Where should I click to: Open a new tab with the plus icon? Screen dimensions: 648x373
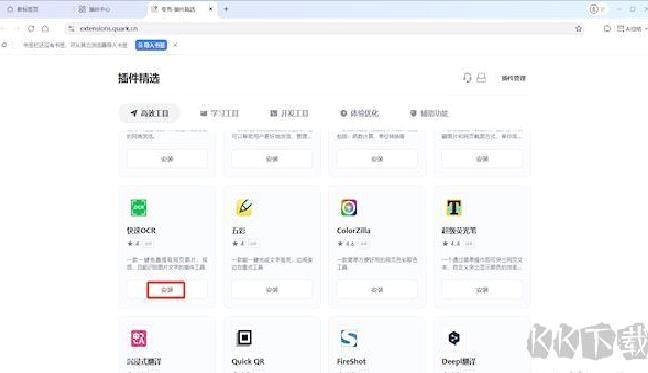(226, 9)
